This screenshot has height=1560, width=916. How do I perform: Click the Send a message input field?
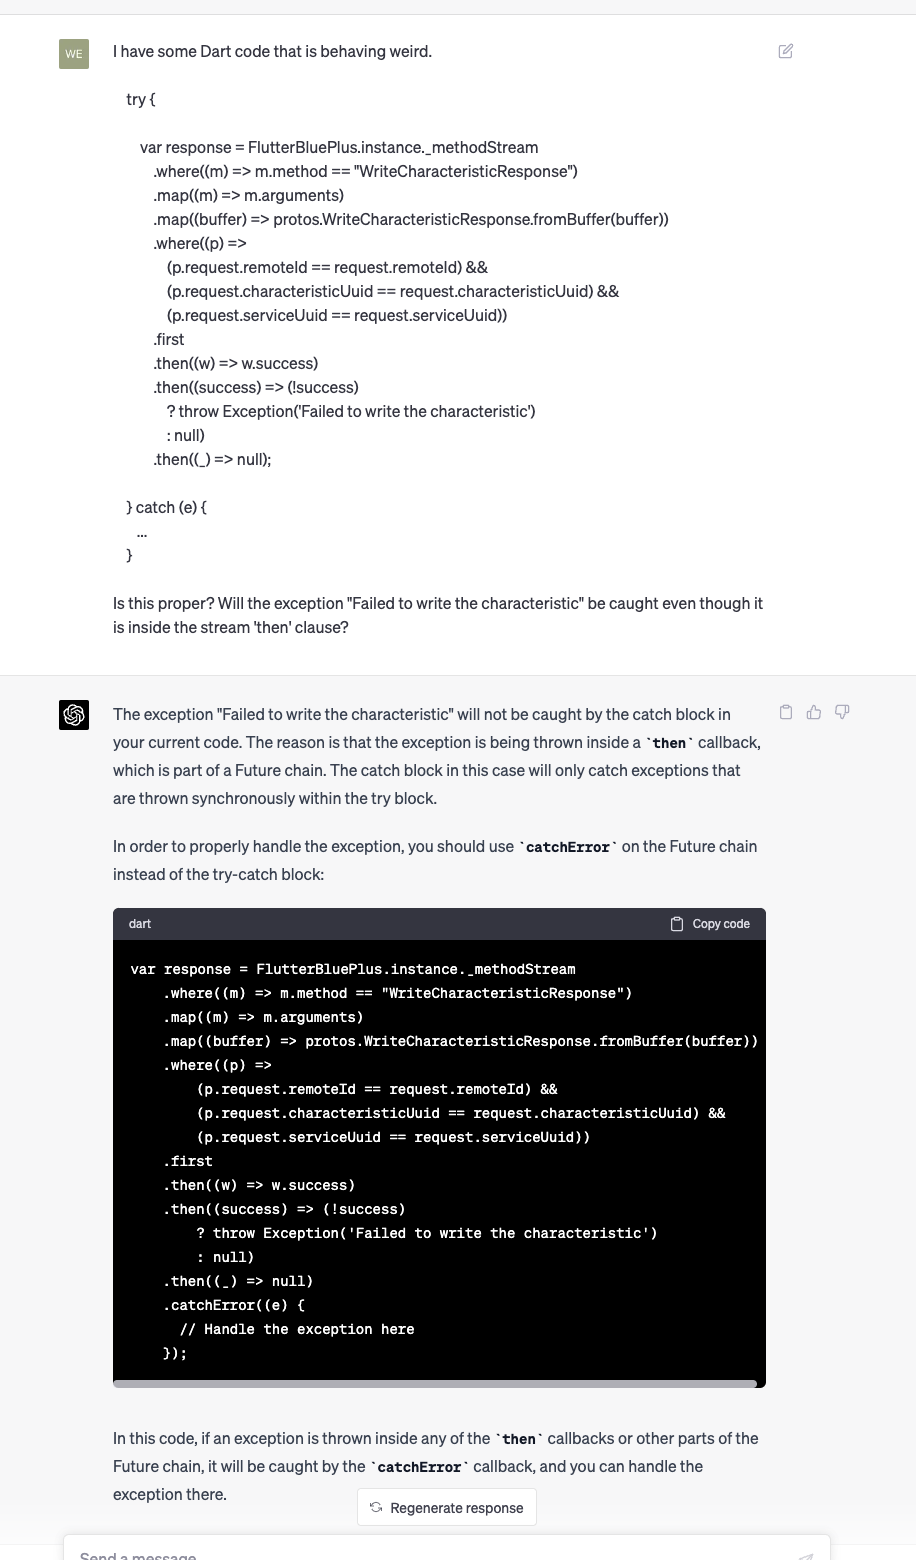click(400, 1553)
